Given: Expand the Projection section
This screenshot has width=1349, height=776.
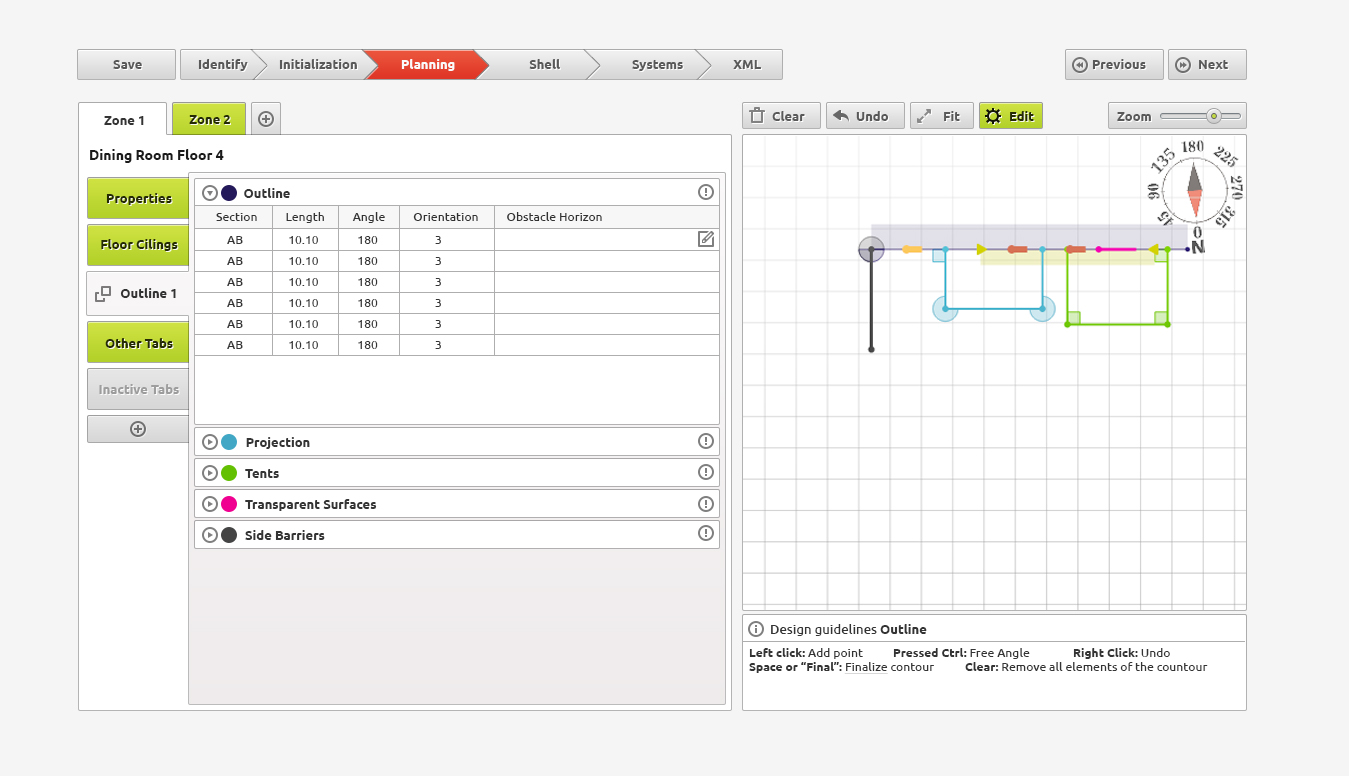Looking at the screenshot, I should pyautogui.click(x=210, y=442).
